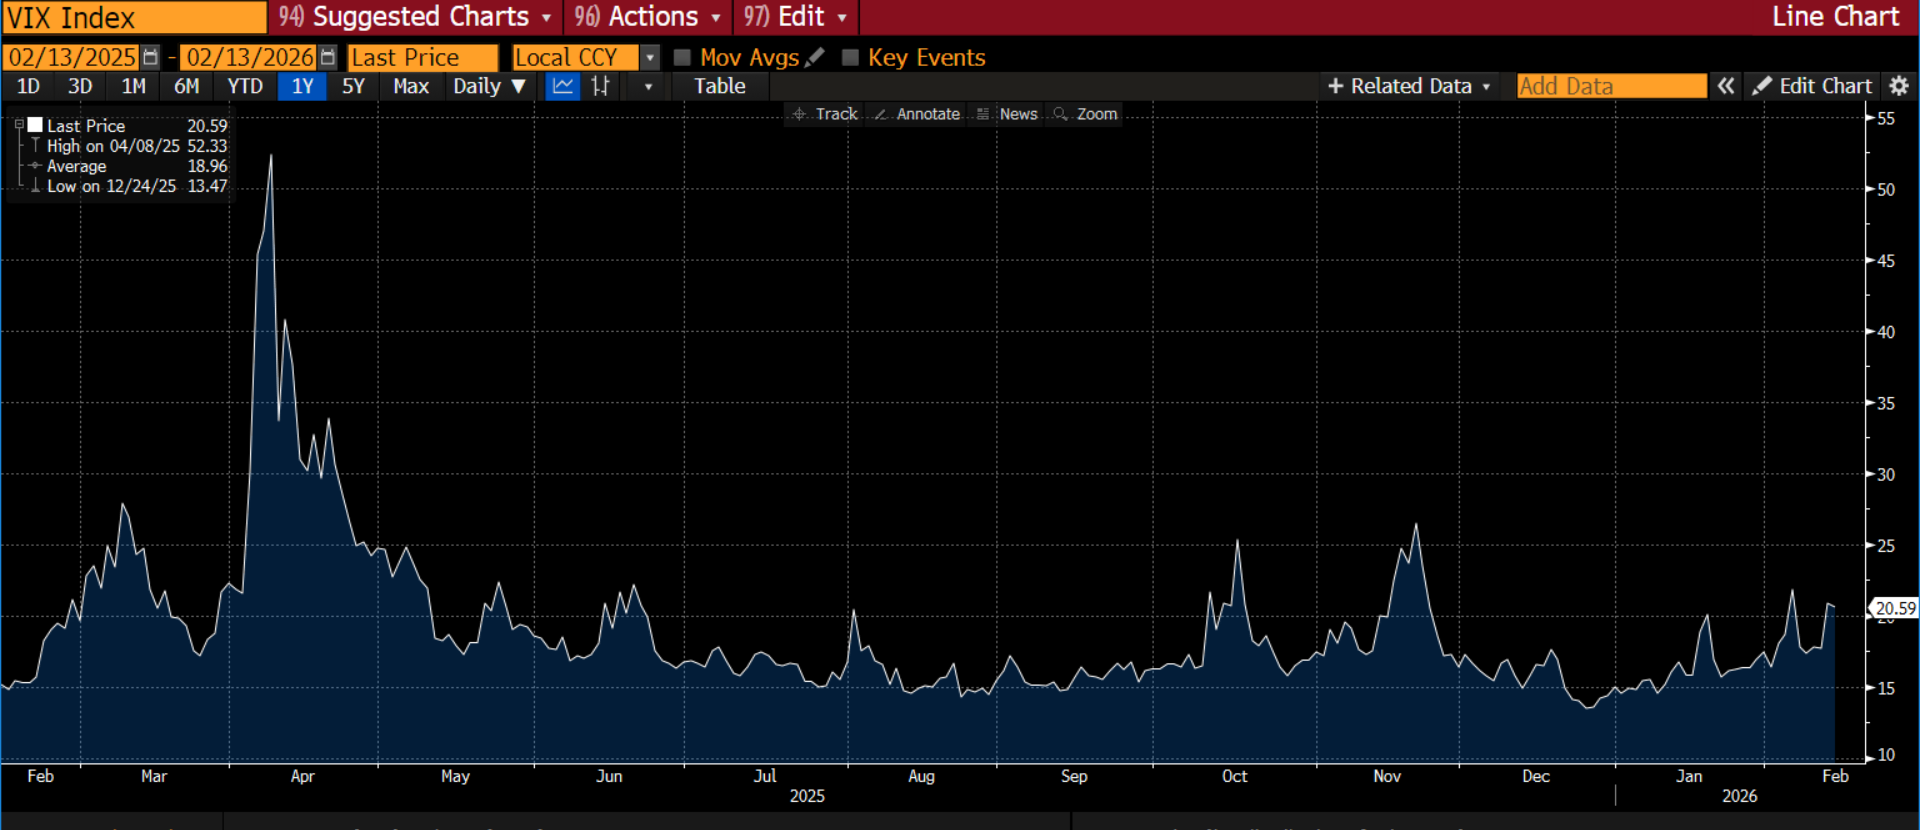Image resolution: width=1920 pixels, height=830 pixels.
Task: Enable the Key Events checkbox
Action: [850, 58]
